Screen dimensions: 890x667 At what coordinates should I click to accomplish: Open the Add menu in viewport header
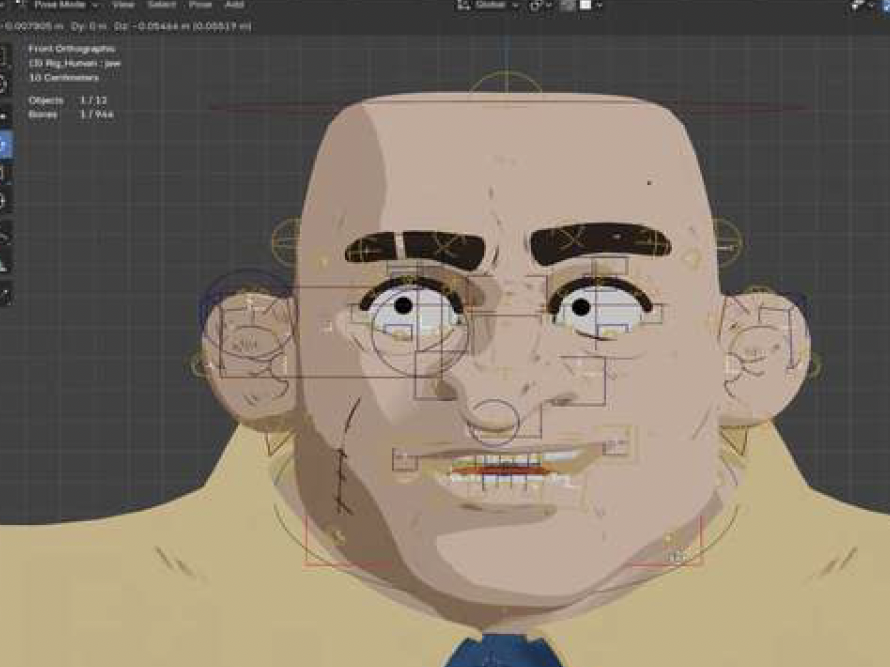(x=234, y=5)
